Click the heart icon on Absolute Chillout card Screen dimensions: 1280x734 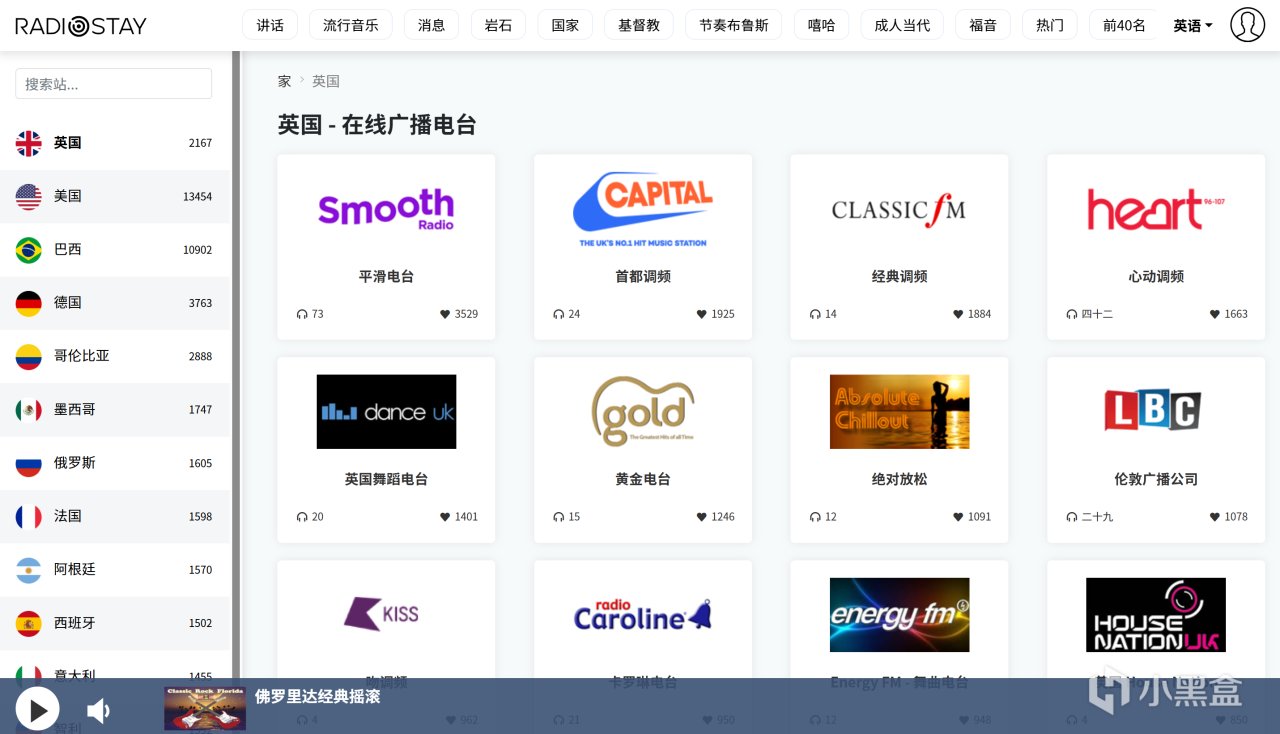(958, 517)
